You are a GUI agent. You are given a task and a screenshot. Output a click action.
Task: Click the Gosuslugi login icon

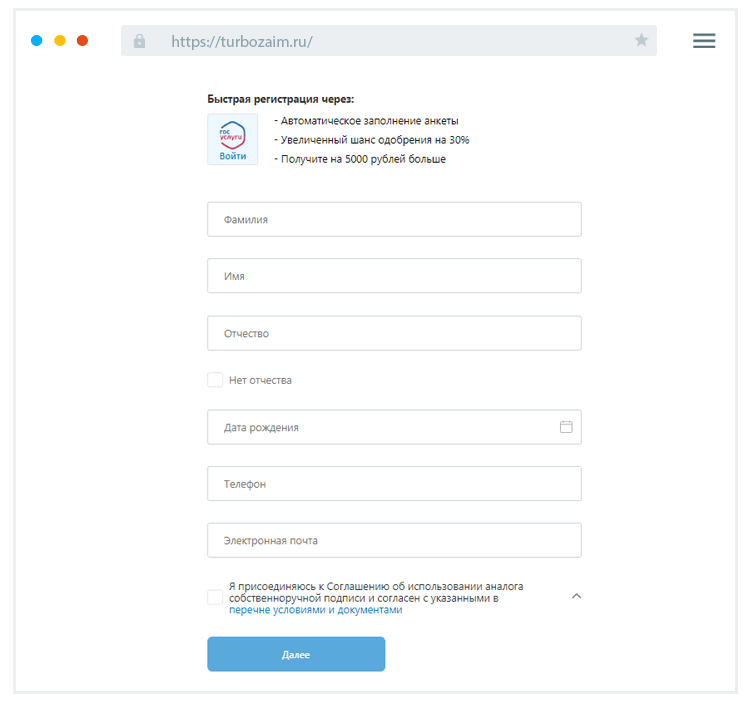232,139
